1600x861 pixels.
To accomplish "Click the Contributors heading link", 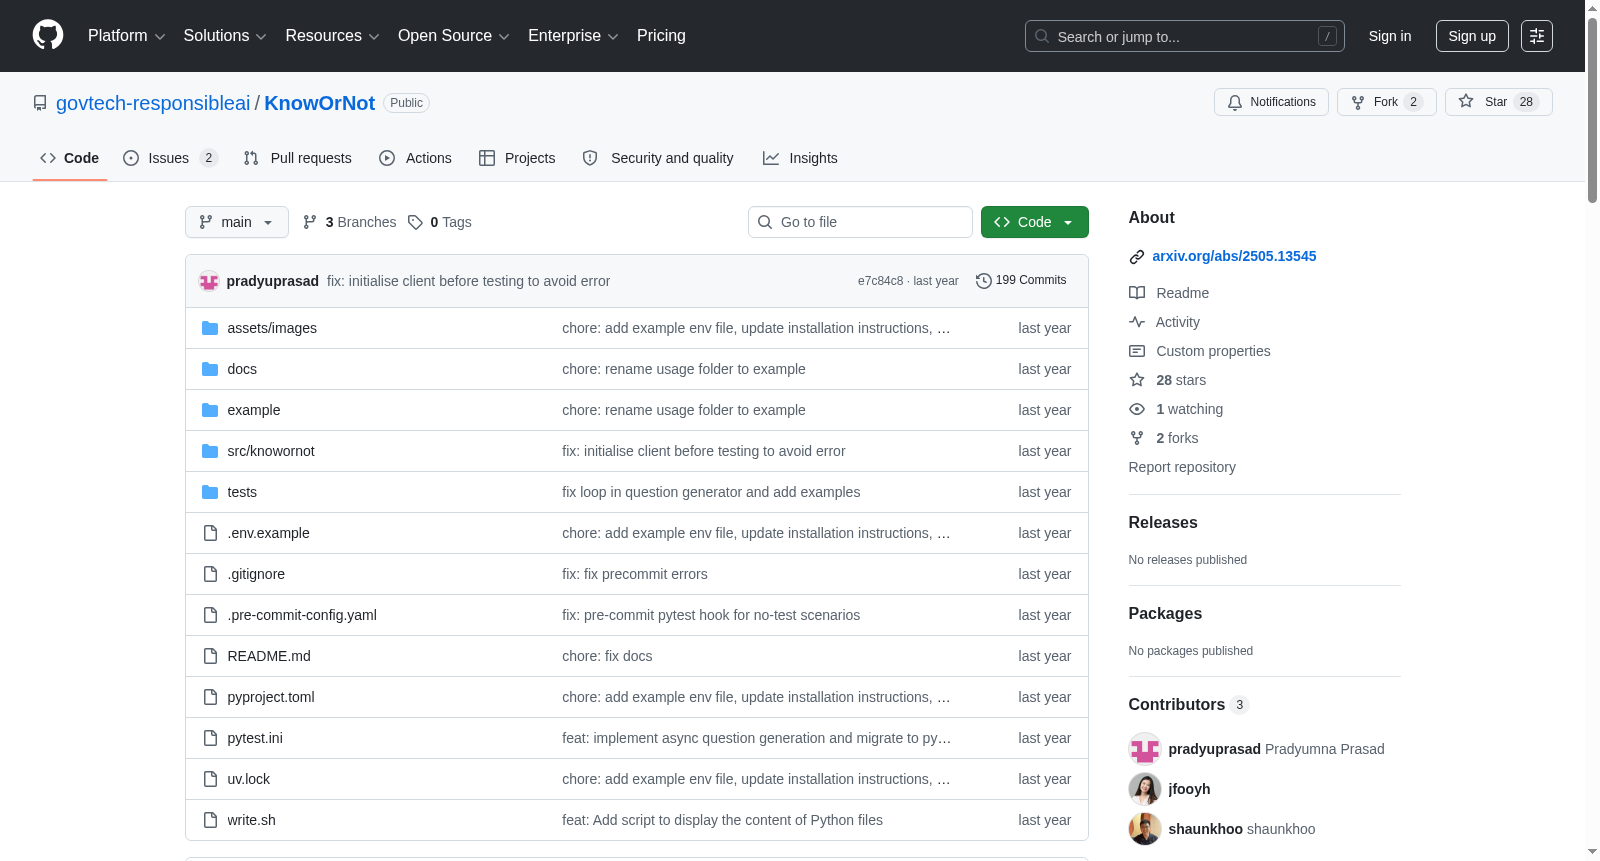I will 1176,705.
